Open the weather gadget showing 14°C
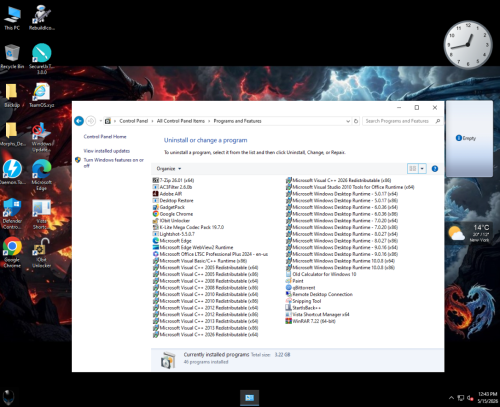This screenshot has width=500, height=407. 470,233
